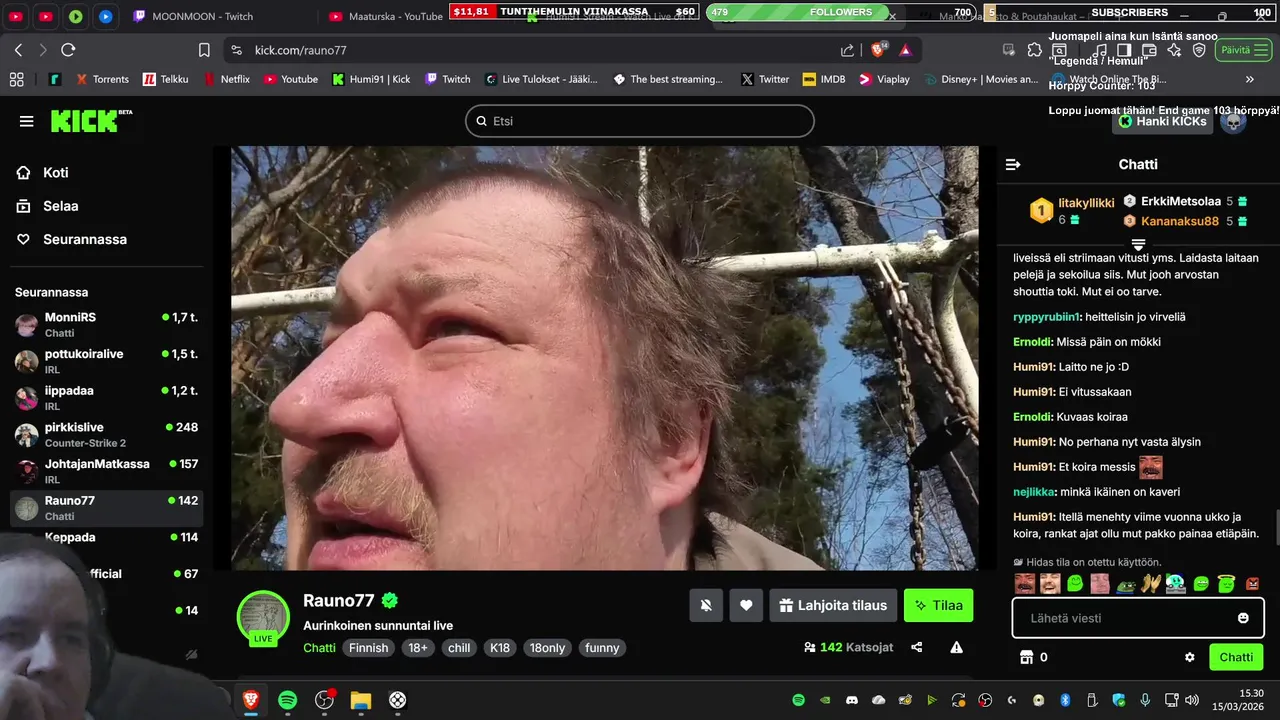Focus the Etsi search field
Viewport: 1280px width, 720px height.
pyautogui.click(x=640, y=121)
